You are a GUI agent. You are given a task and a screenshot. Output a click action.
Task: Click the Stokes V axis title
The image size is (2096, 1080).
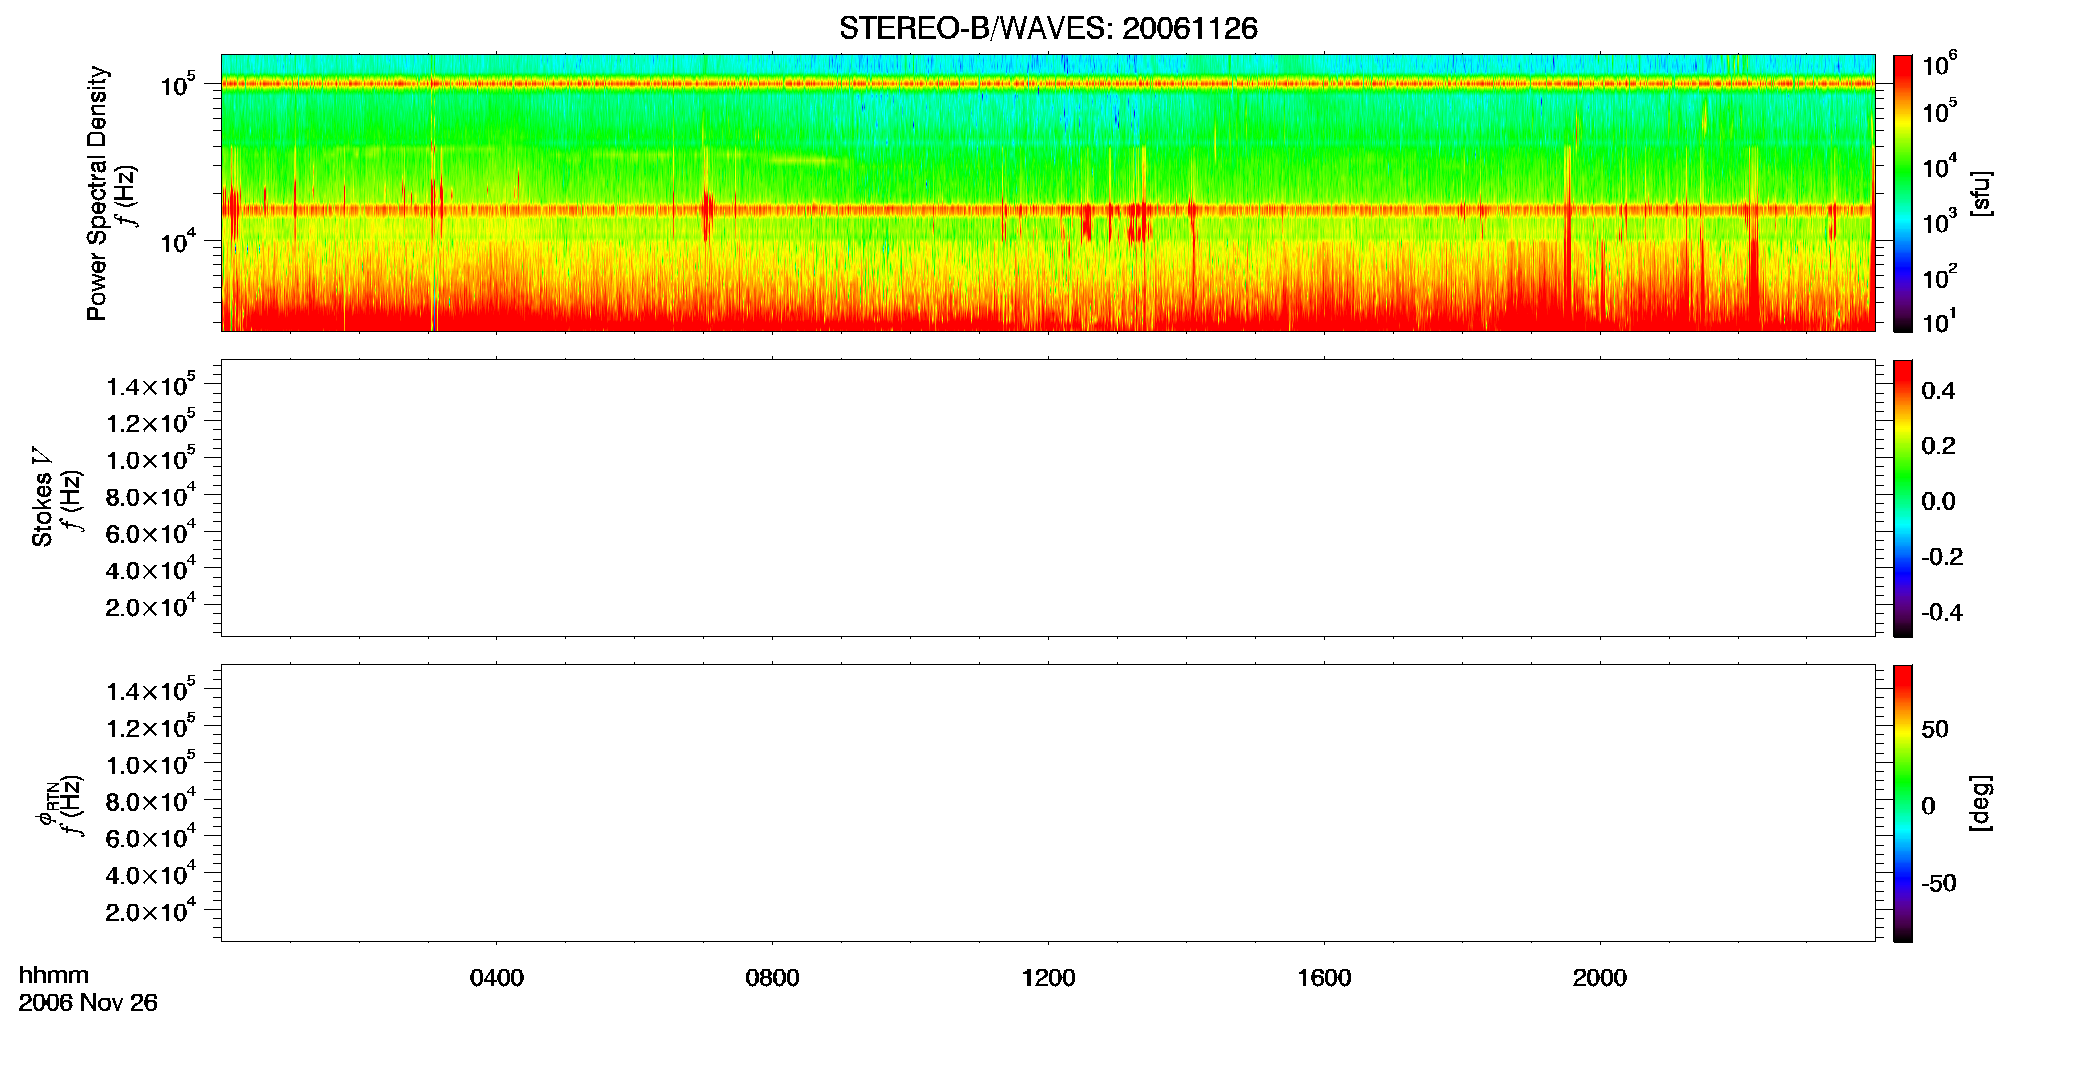coord(43,498)
